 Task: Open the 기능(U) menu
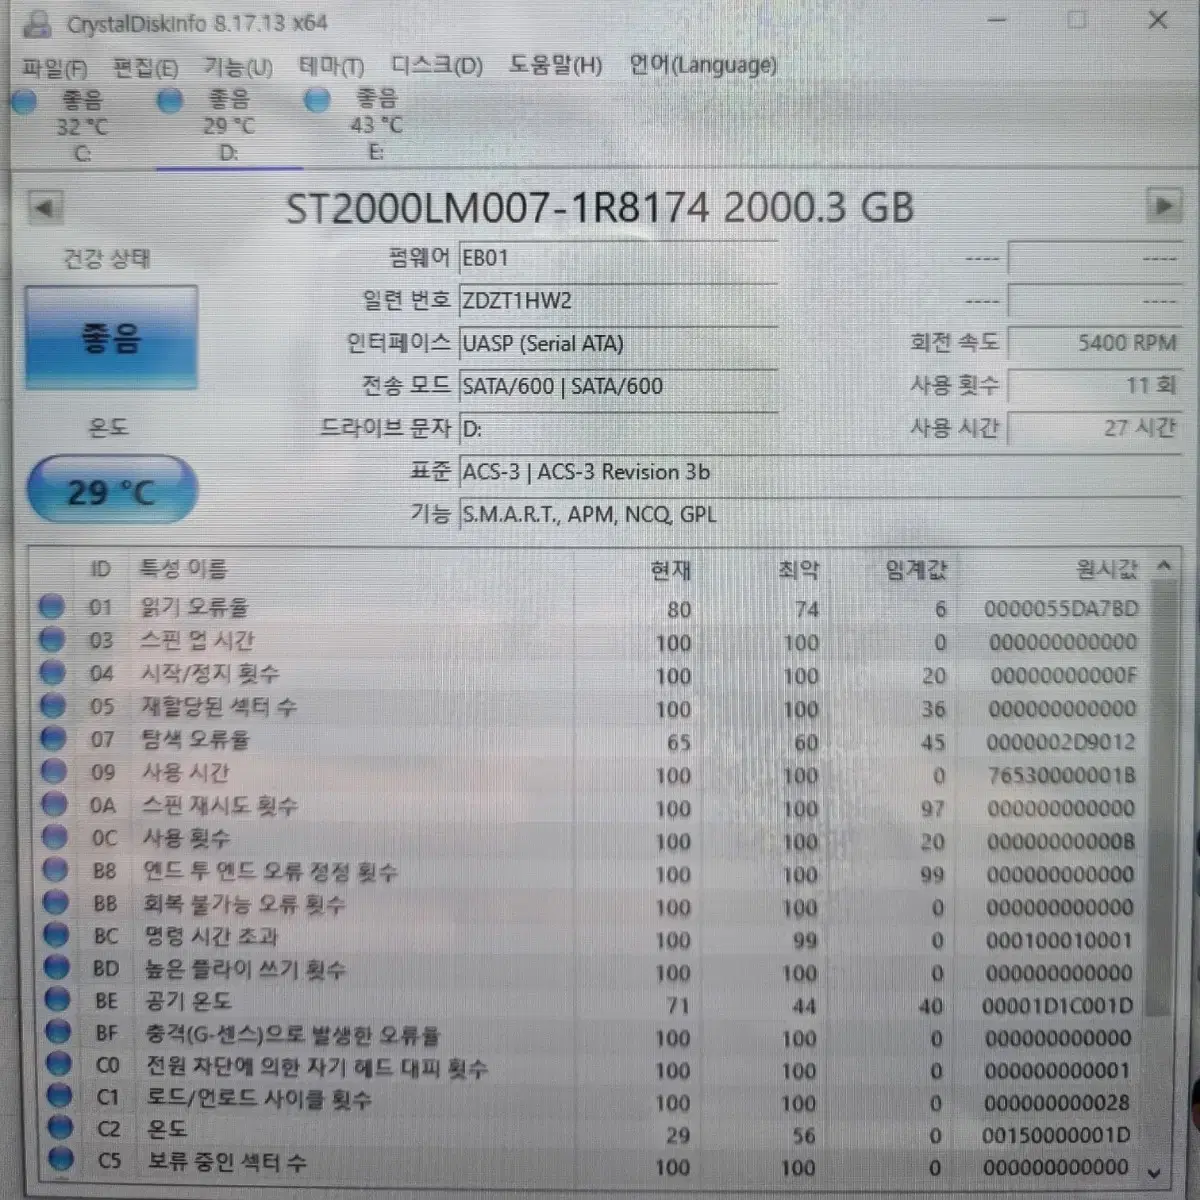click(x=237, y=68)
